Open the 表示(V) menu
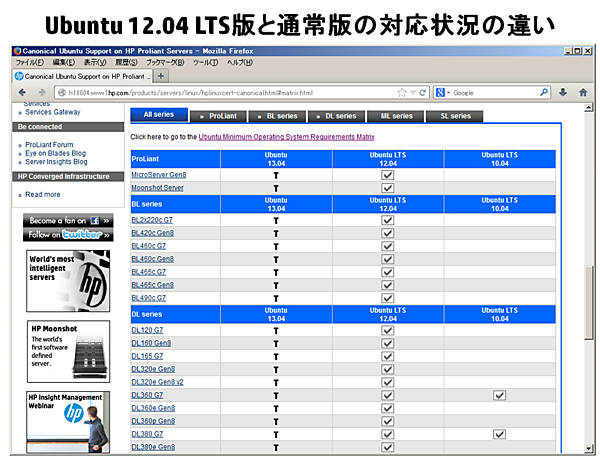The height and width of the screenshot is (456, 600). 95,62
